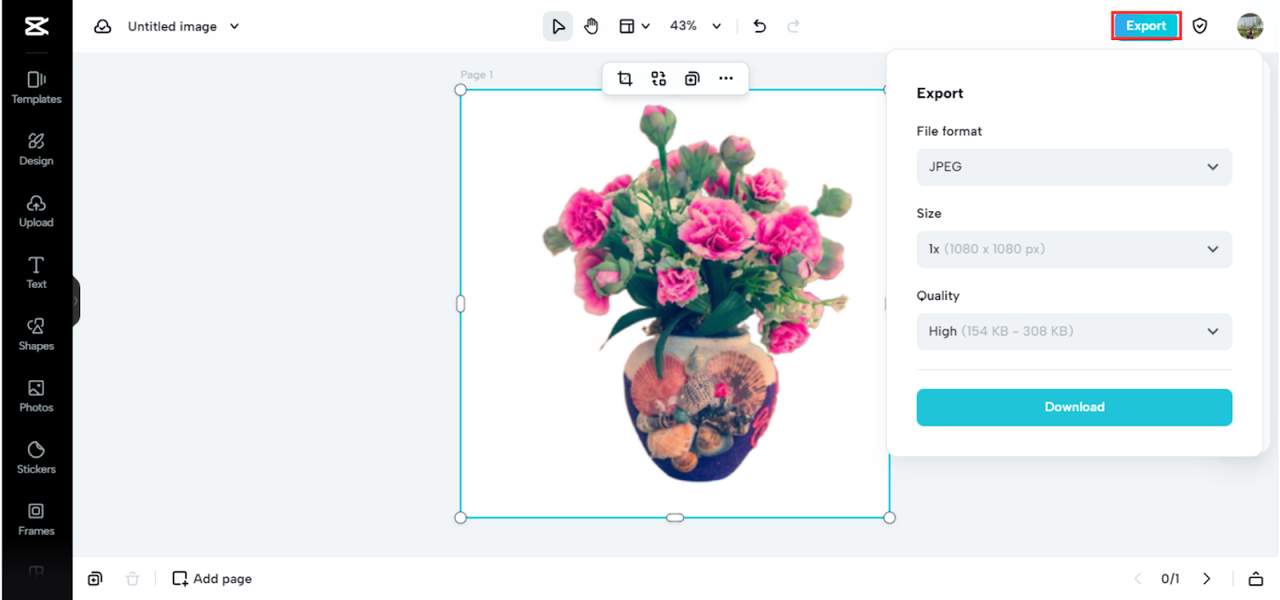Click the Page 1 label

477,75
